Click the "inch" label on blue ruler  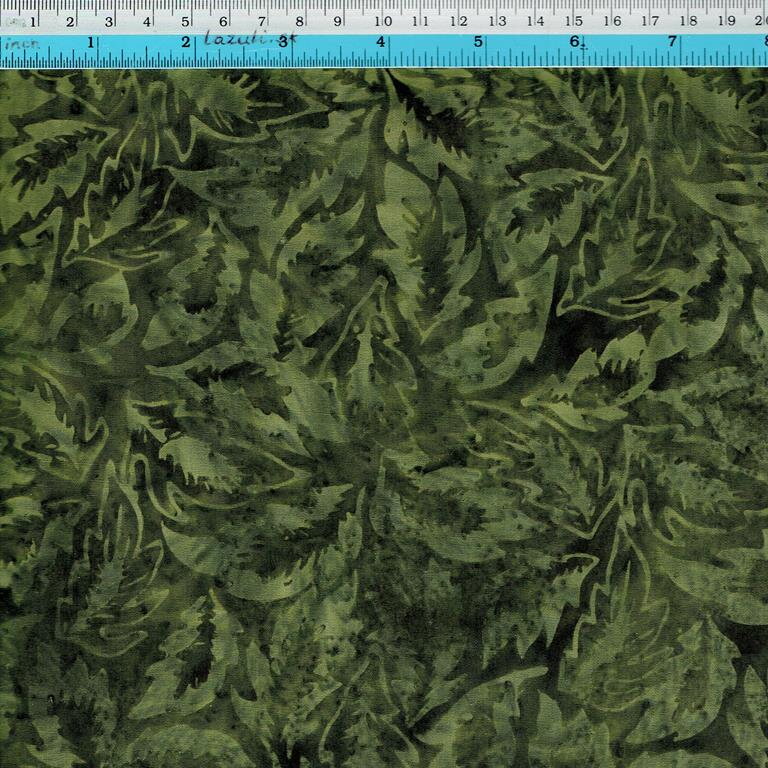[x=22, y=44]
